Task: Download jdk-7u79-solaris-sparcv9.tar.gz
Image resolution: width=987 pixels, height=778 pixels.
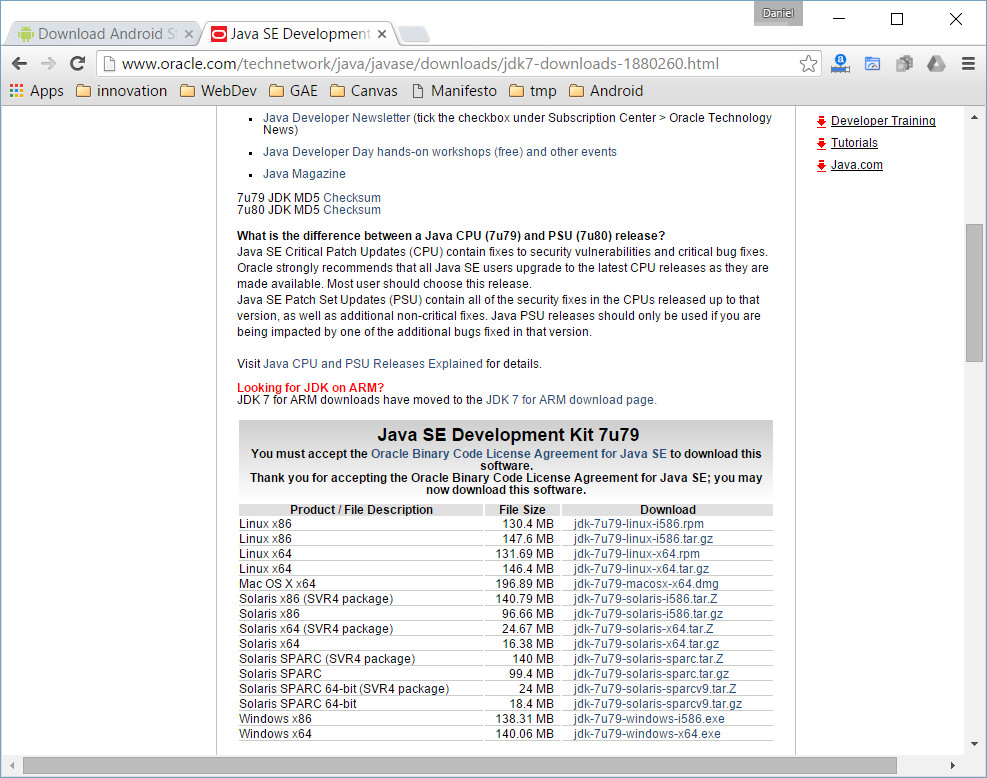Action: click(658, 704)
